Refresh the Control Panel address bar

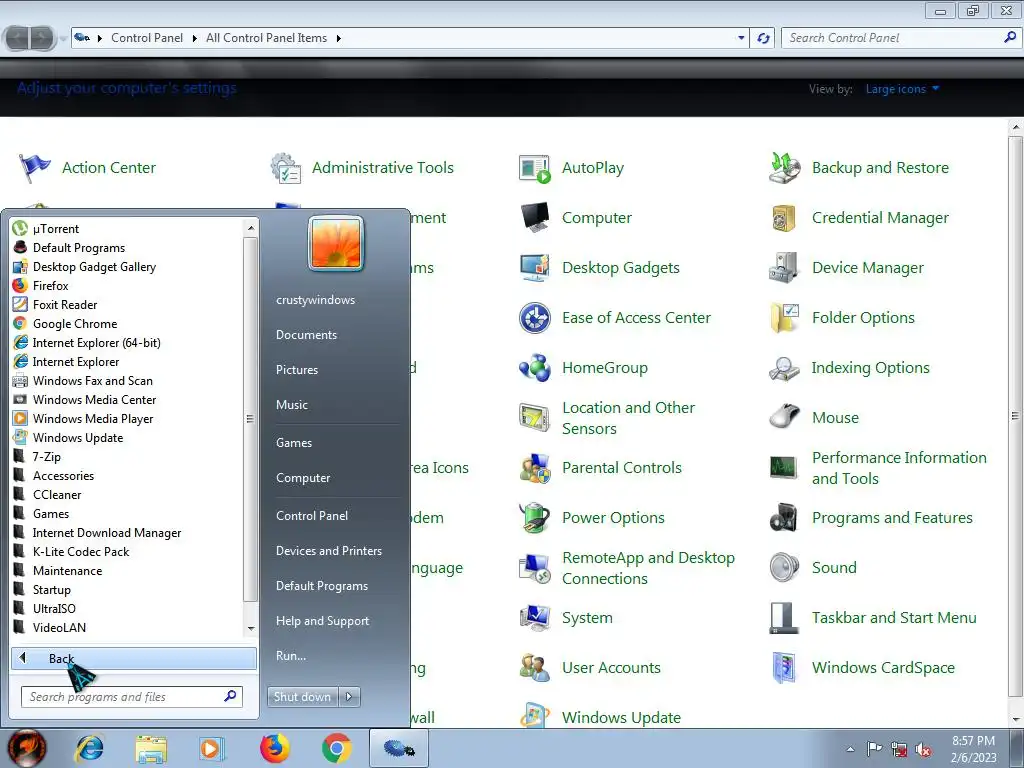pyautogui.click(x=763, y=38)
